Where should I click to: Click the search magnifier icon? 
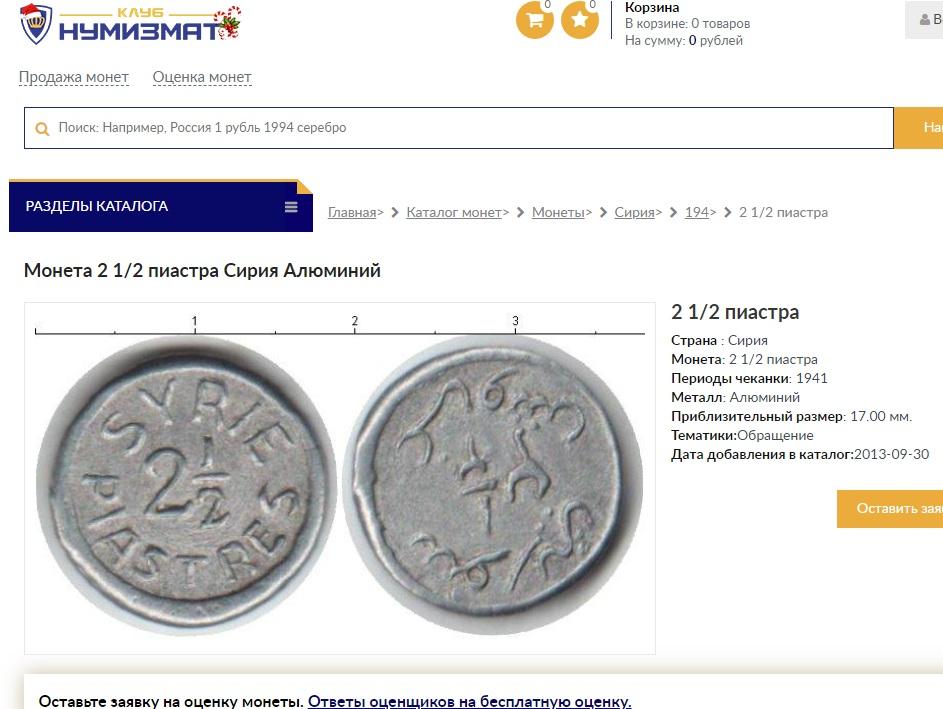pyautogui.click(x=42, y=128)
